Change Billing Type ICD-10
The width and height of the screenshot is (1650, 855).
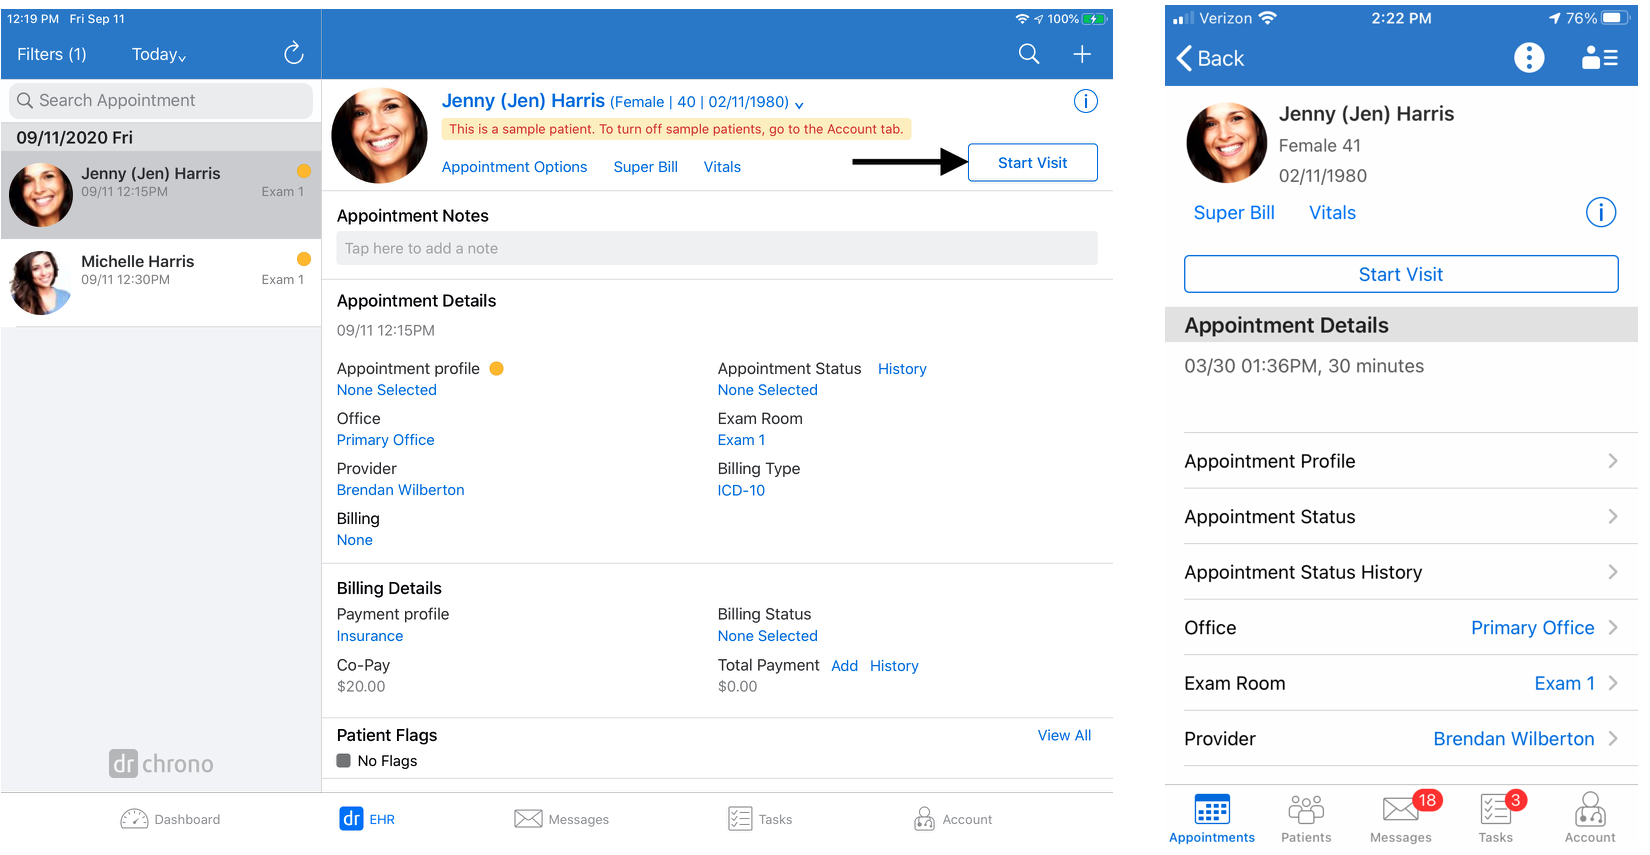coord(741,490)
